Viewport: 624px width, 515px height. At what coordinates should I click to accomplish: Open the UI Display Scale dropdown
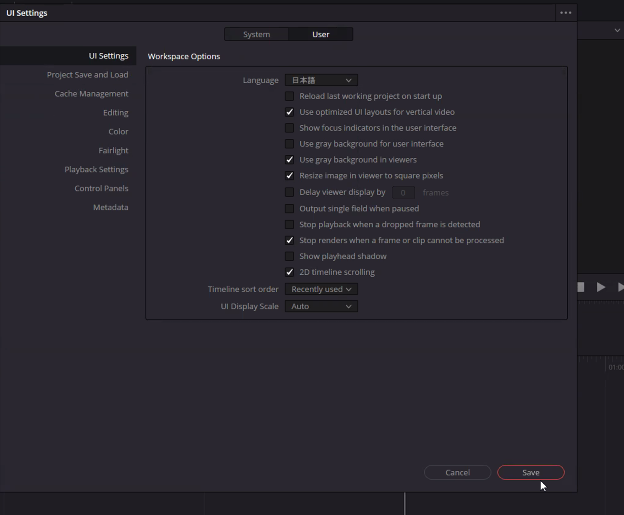(321, 306)
